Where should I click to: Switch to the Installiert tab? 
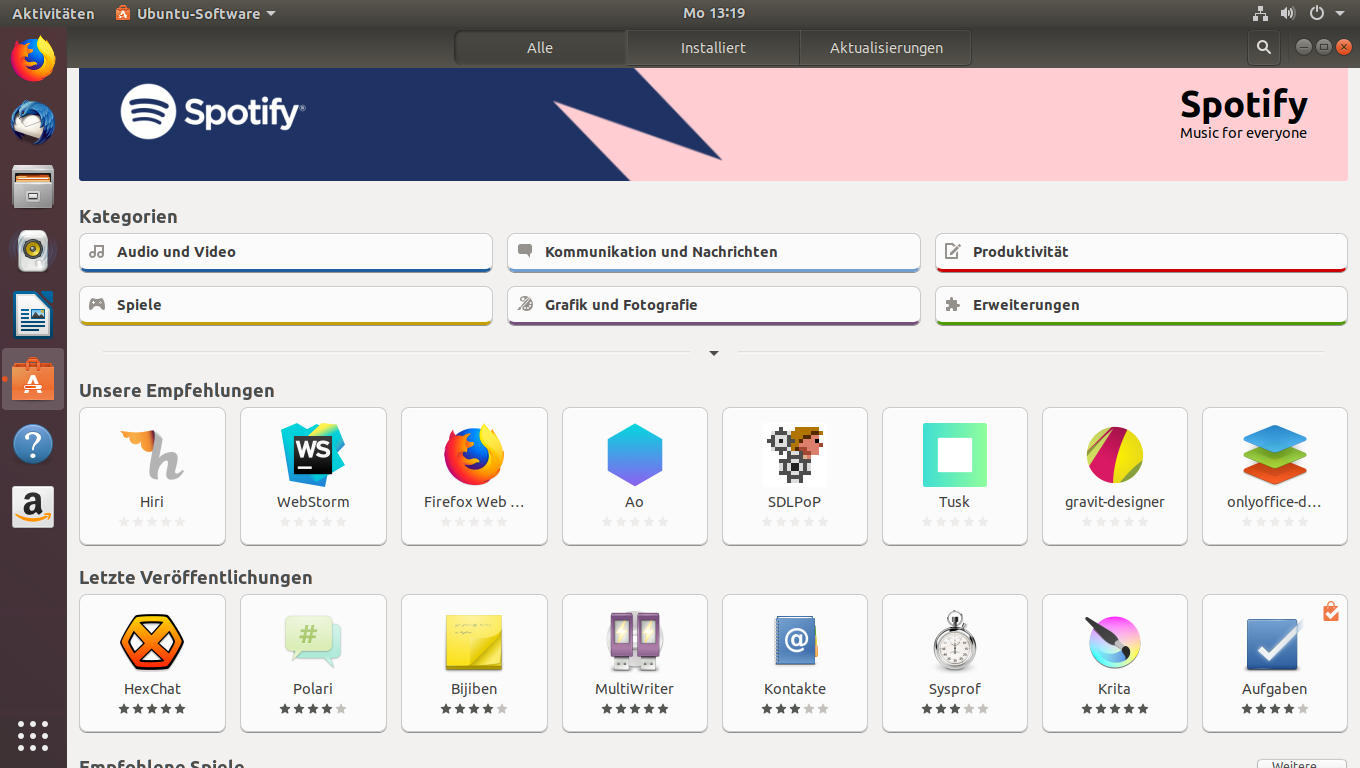pyautogui.click(x=713, y=47)
